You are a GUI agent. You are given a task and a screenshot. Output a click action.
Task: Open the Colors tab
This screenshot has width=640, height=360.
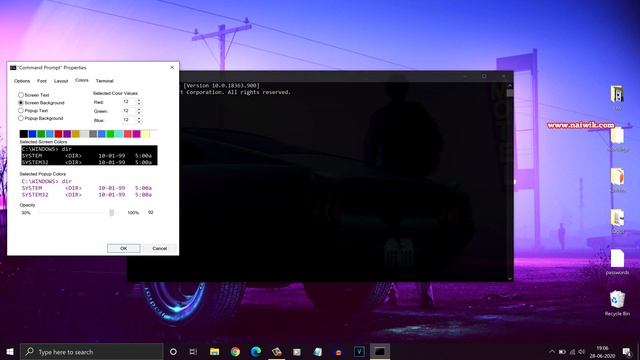tap(82, 80)
